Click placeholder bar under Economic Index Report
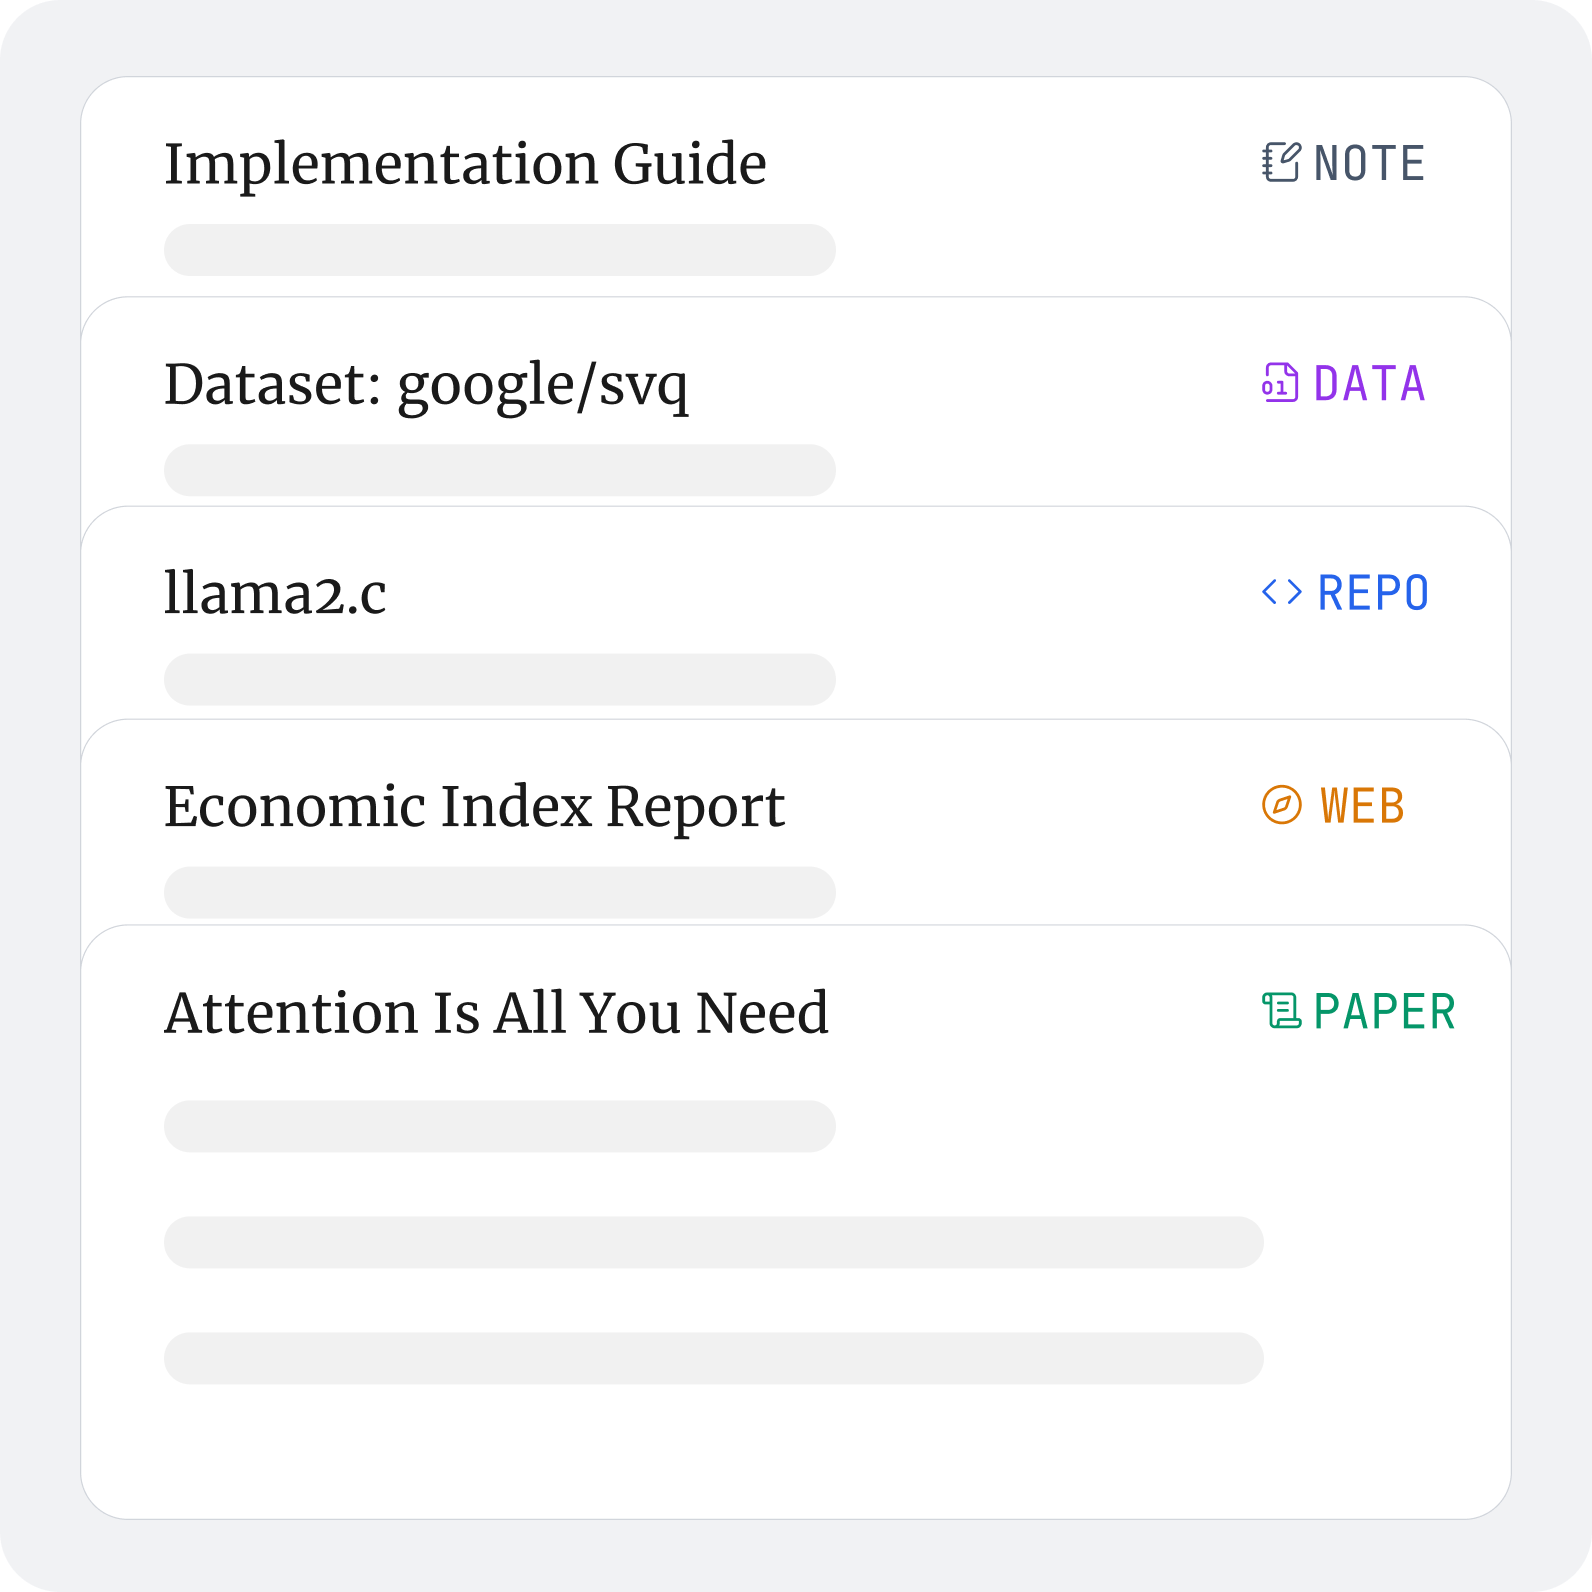The height and width of the screenshot is (1592, 1592). tap(499, 893)
